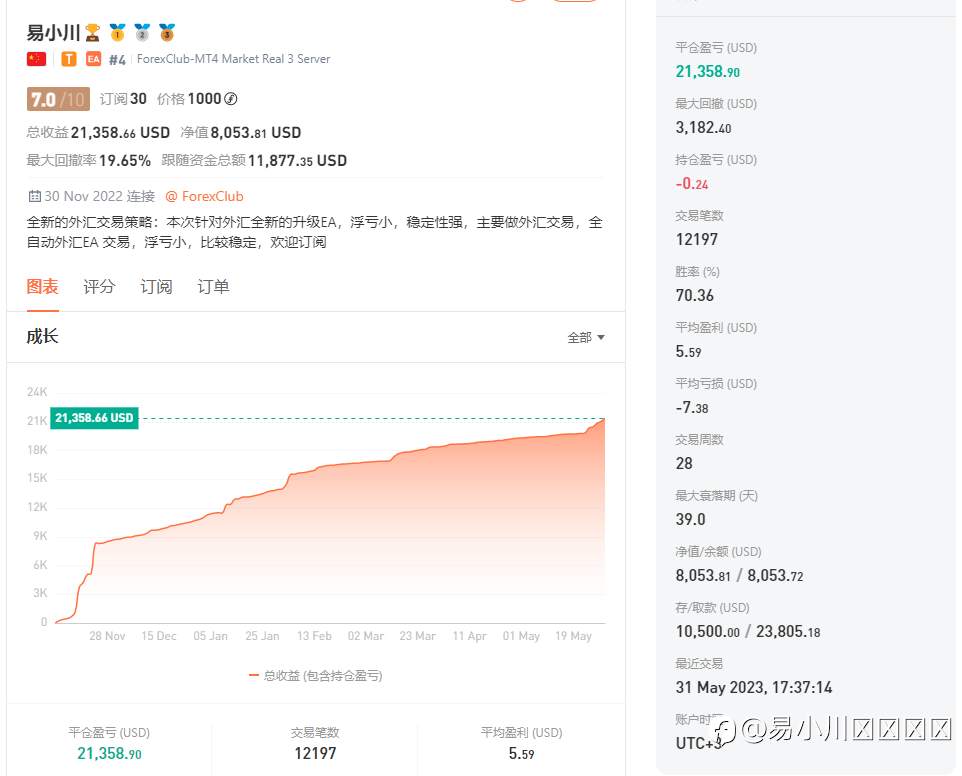Click the 最大衰落期 39.0 value
The height and width of the screenshot is (776, 962).
pos(690,519)
